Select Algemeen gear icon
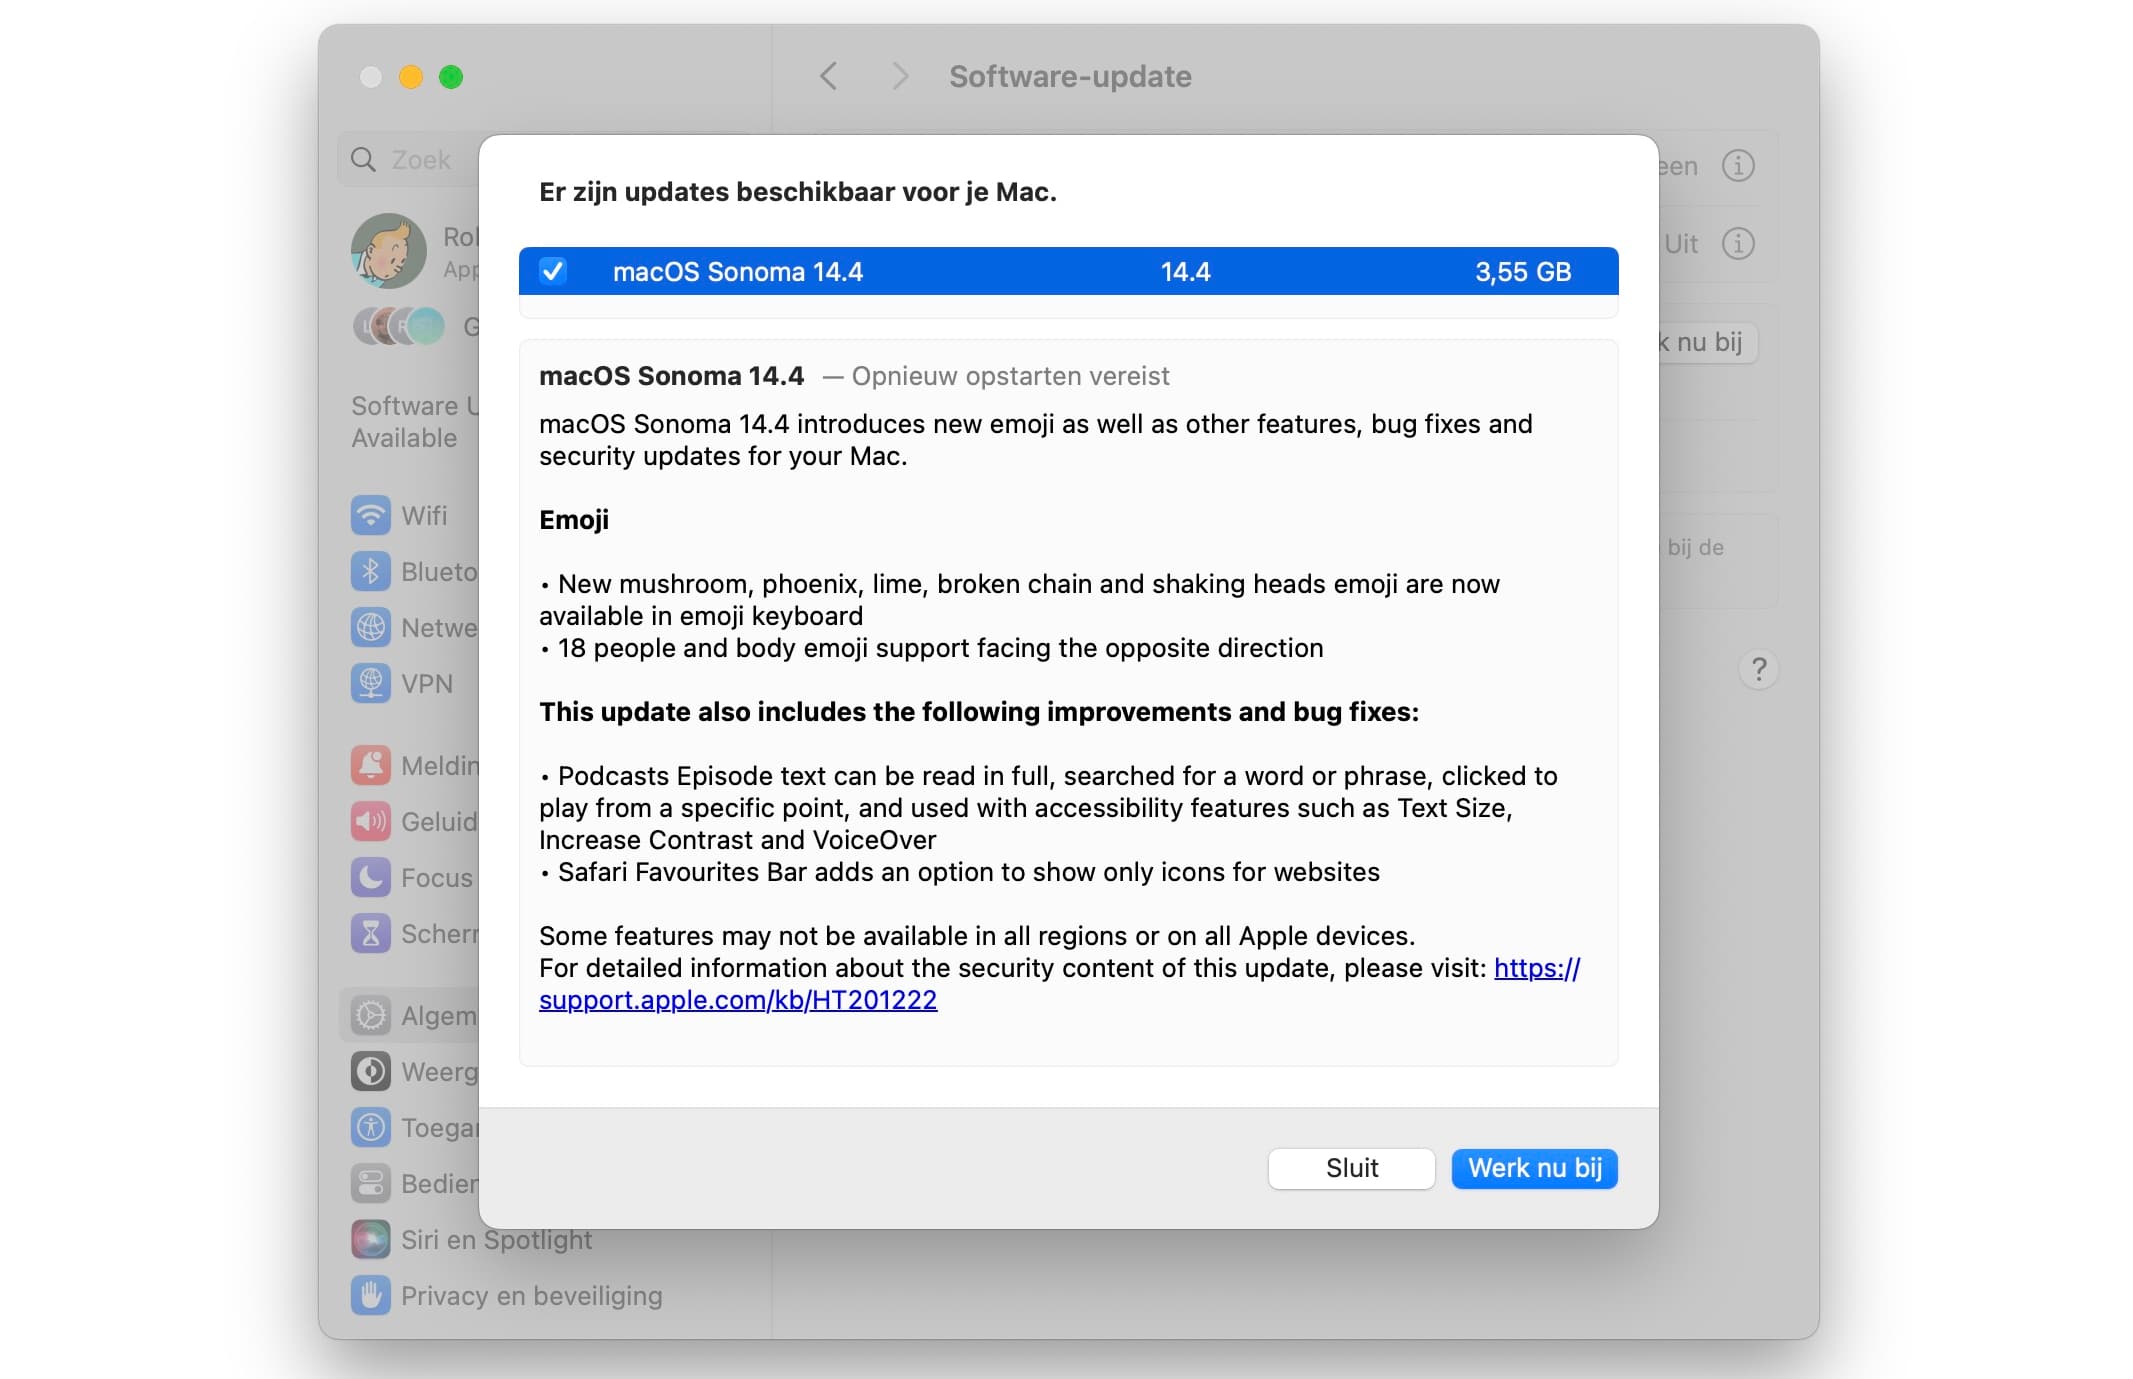 371,1016
